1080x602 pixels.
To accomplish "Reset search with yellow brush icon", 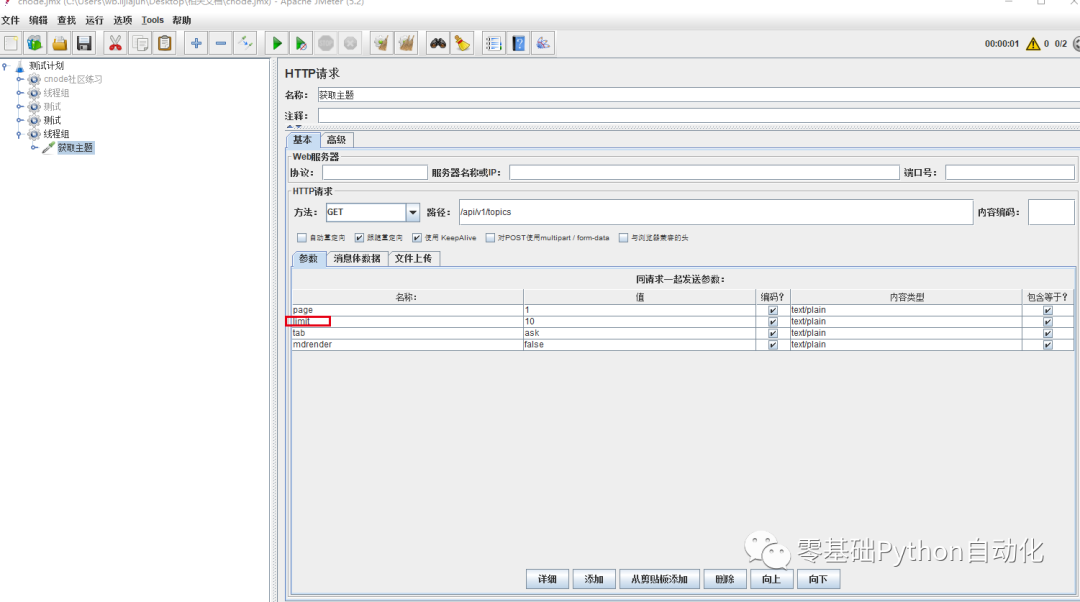I will point(462,43).
